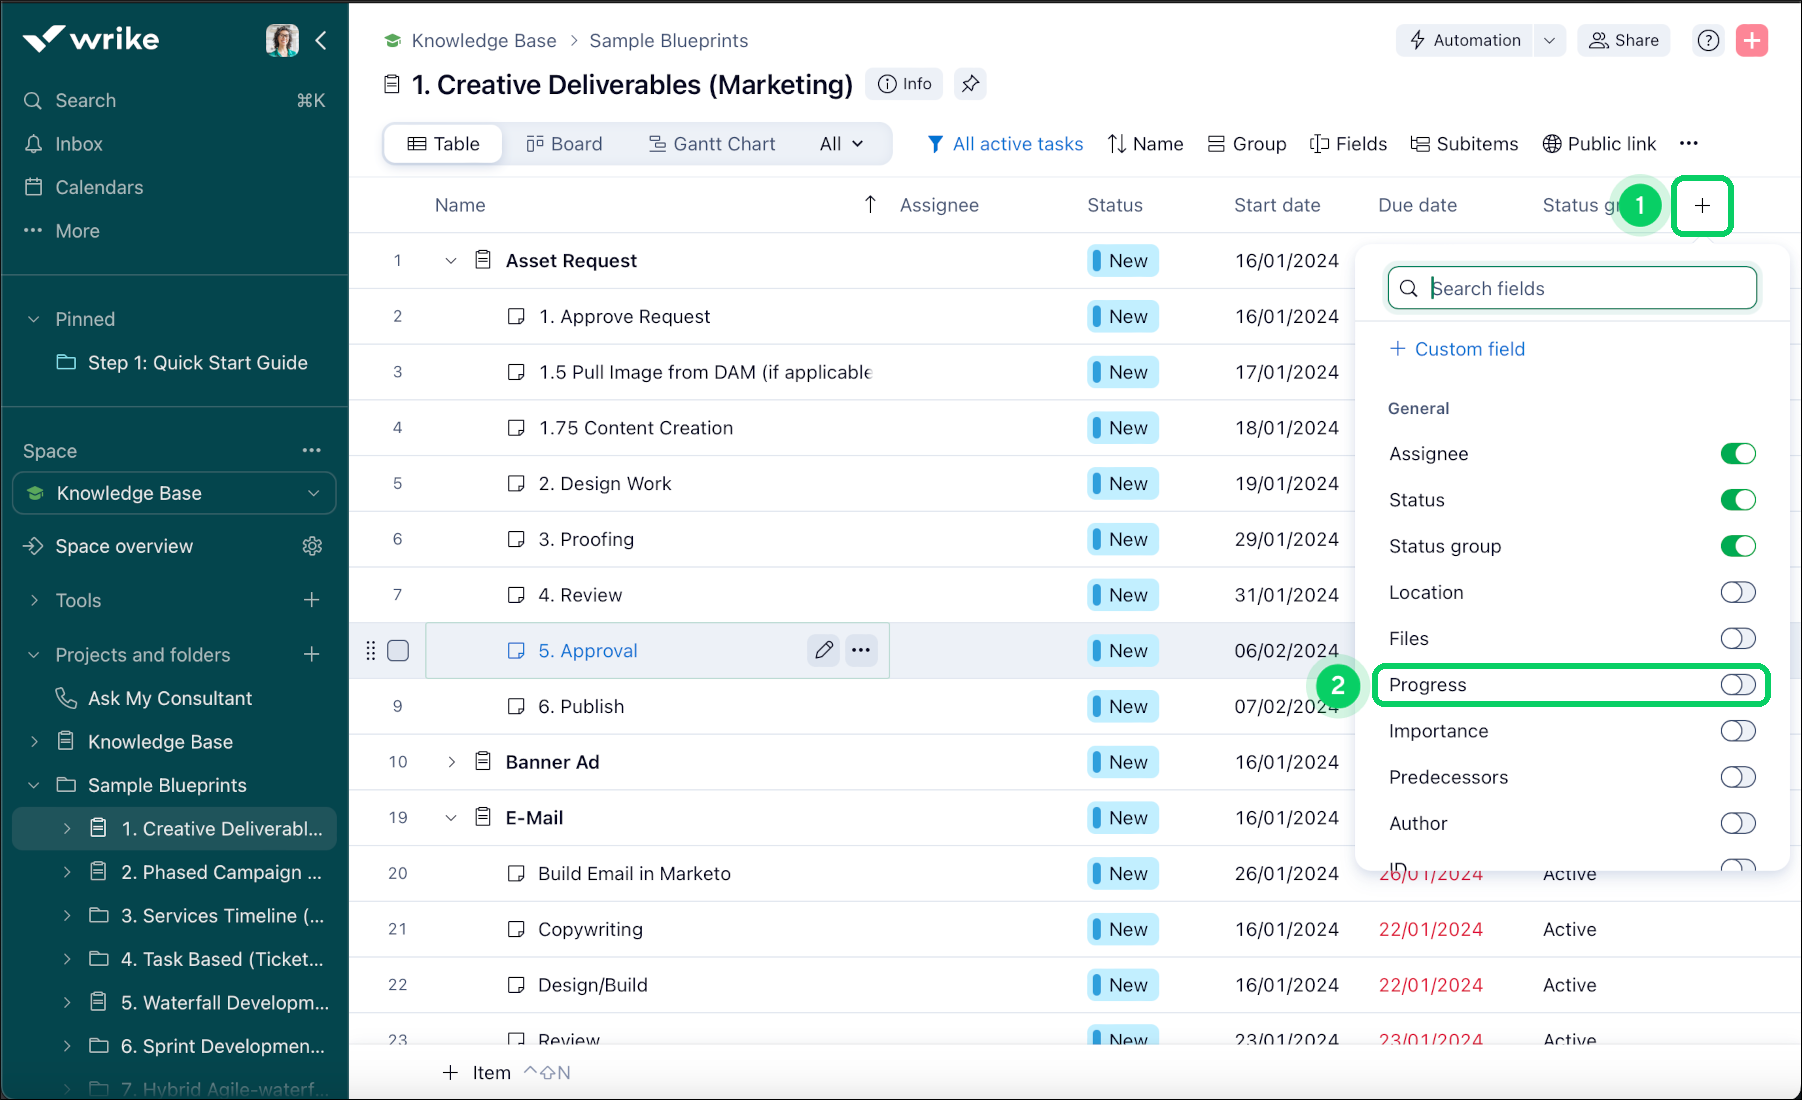Viewport: 1802px width, 1100px height.
Task: Collapse the sidebar with the arrow icon
Action: tap(321, 40)
